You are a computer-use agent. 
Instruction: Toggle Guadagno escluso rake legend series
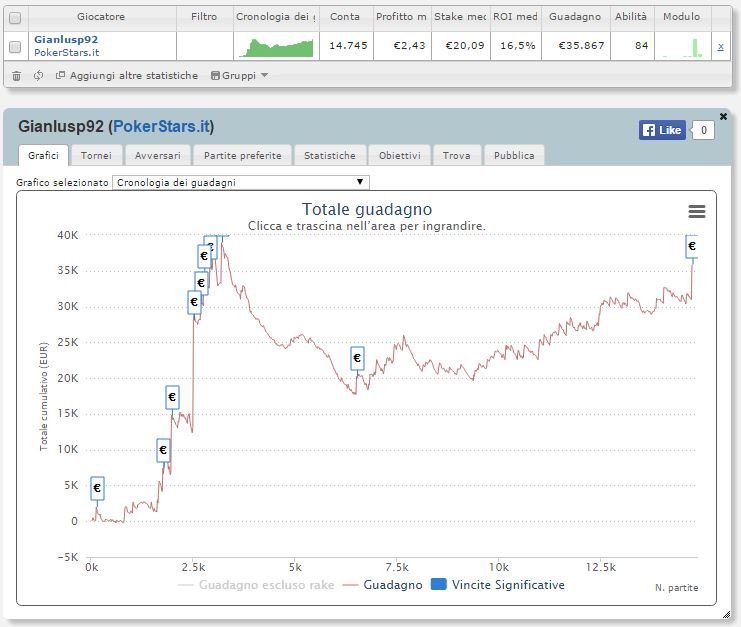(256, 585)
